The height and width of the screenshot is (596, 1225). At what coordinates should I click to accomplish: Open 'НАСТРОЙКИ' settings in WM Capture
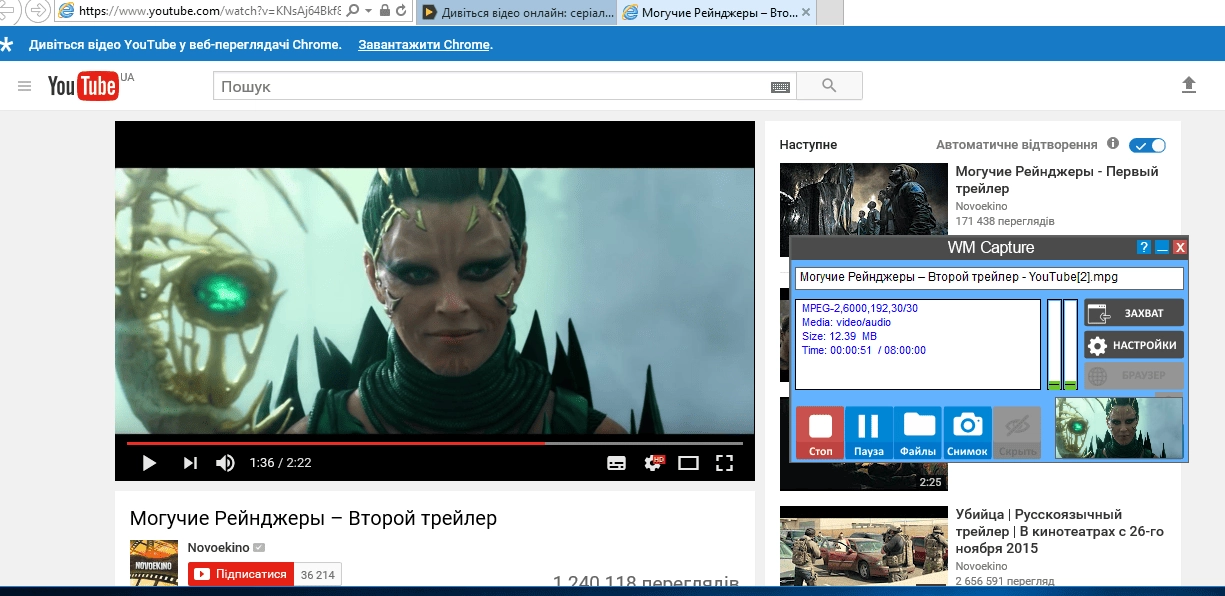pos(1134,346)
